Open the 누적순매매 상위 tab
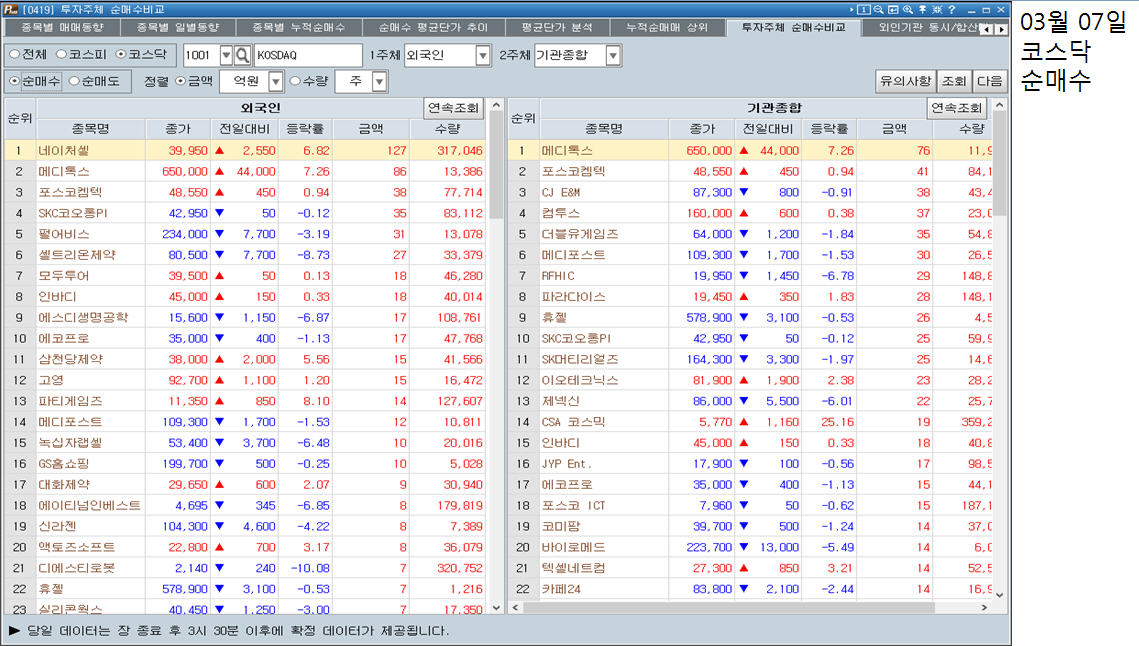 (x=667, y=28)
